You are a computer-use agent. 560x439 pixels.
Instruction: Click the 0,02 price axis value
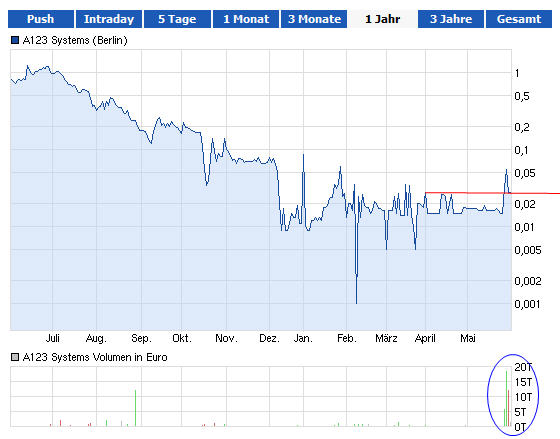525,204
